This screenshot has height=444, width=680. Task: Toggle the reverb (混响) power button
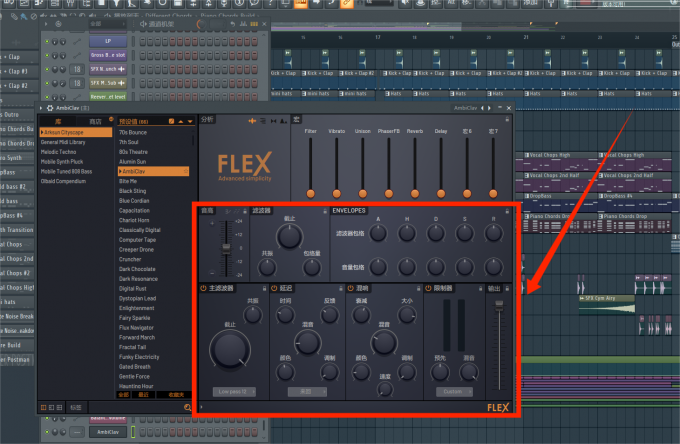(x=351, y=289)
